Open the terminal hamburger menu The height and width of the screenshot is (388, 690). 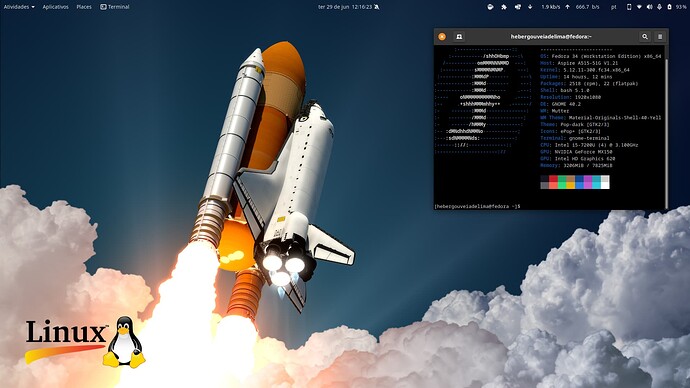tap(660, 37)
